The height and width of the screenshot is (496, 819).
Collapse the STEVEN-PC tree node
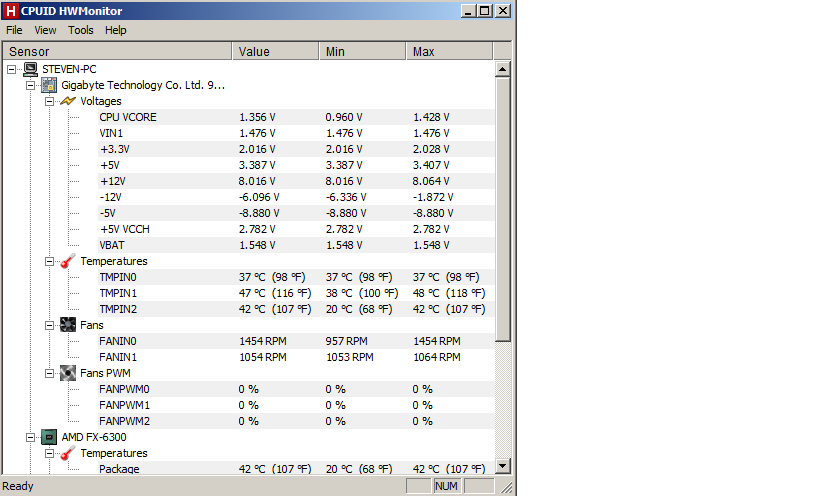click(11, 69)
